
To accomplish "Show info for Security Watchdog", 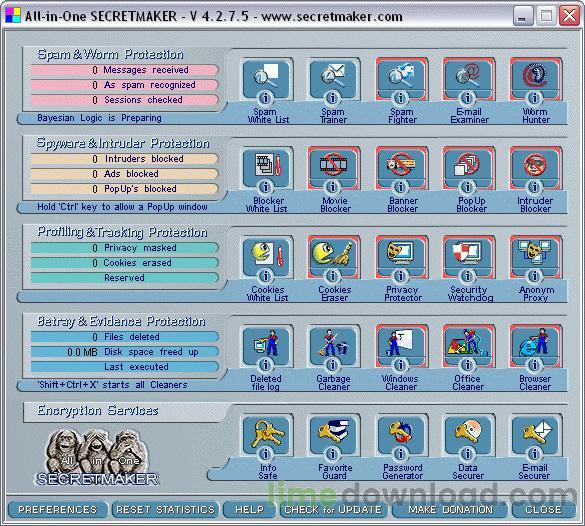I will click(x=467, y=276).
